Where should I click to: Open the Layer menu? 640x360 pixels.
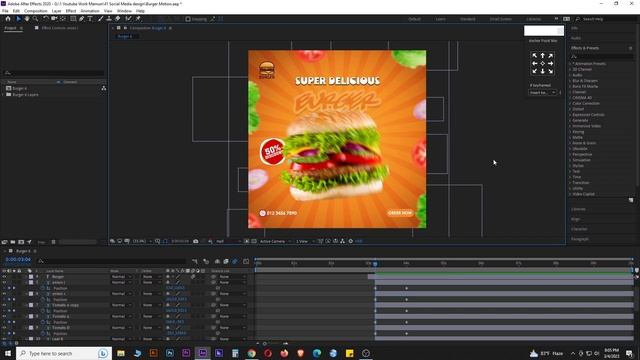click(57, 11)
